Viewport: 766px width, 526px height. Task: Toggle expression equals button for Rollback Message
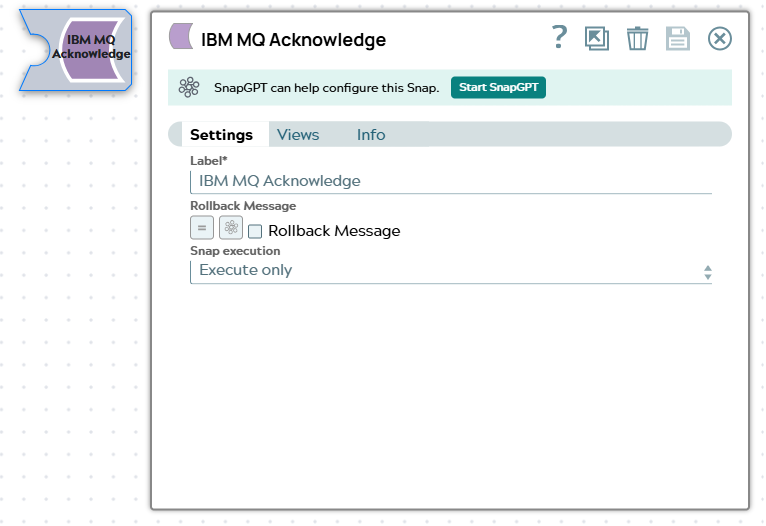pyautogui.click(x=202, y=228)
